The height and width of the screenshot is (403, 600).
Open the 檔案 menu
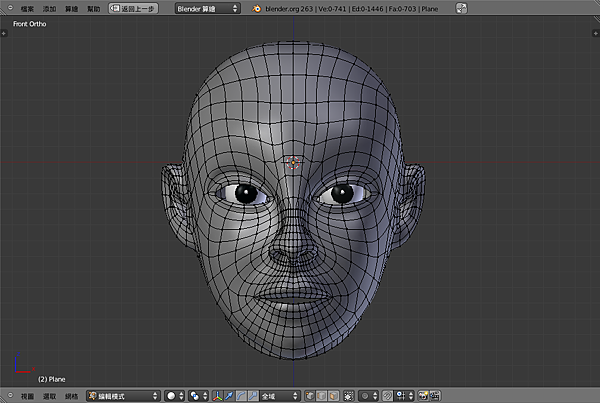[27, 8]
